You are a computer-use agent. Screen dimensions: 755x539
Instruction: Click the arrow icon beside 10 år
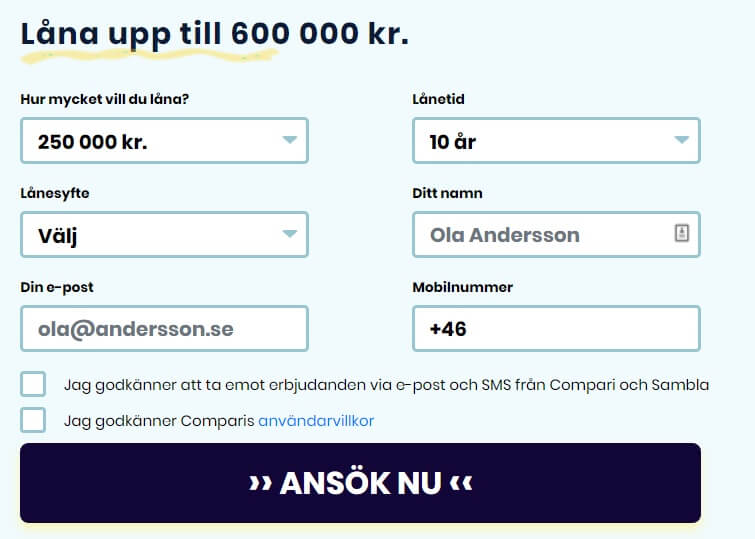point(681,140)
